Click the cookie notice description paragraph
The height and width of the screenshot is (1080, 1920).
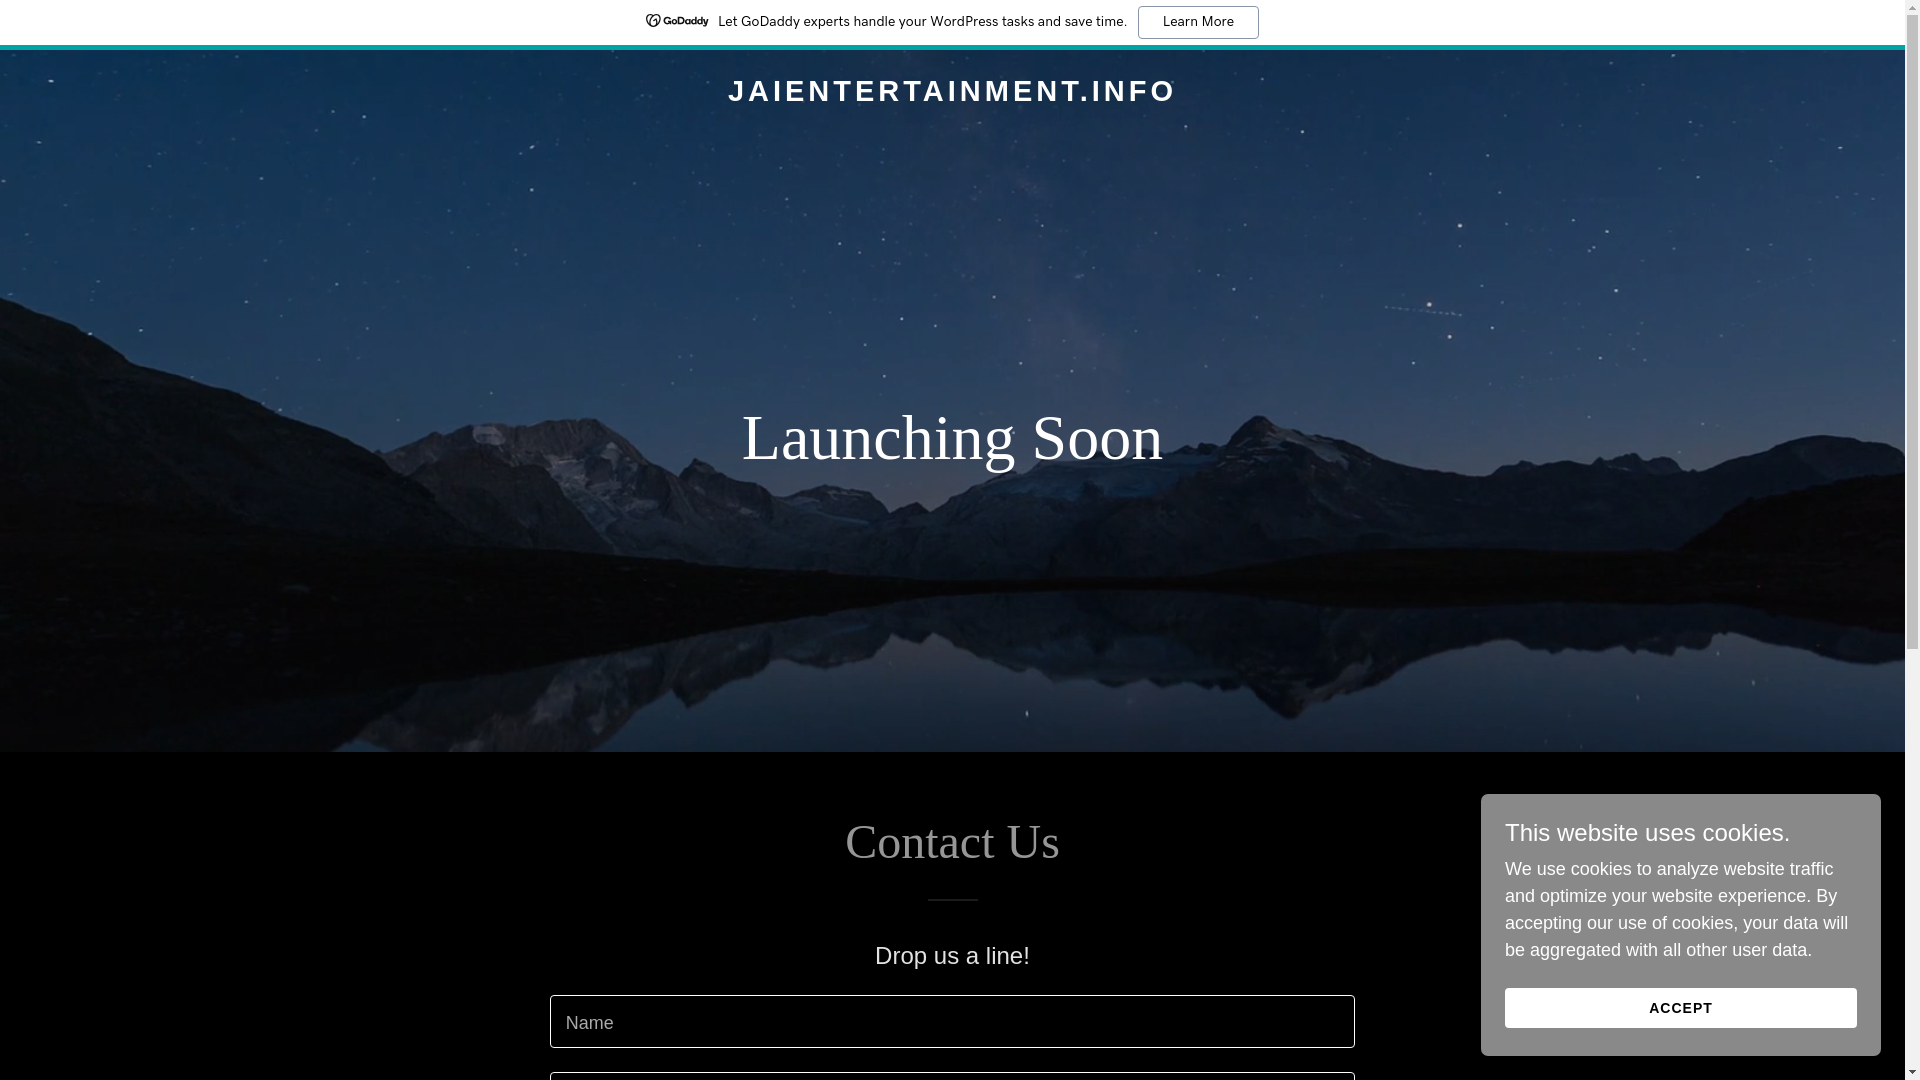(1675, 909)
